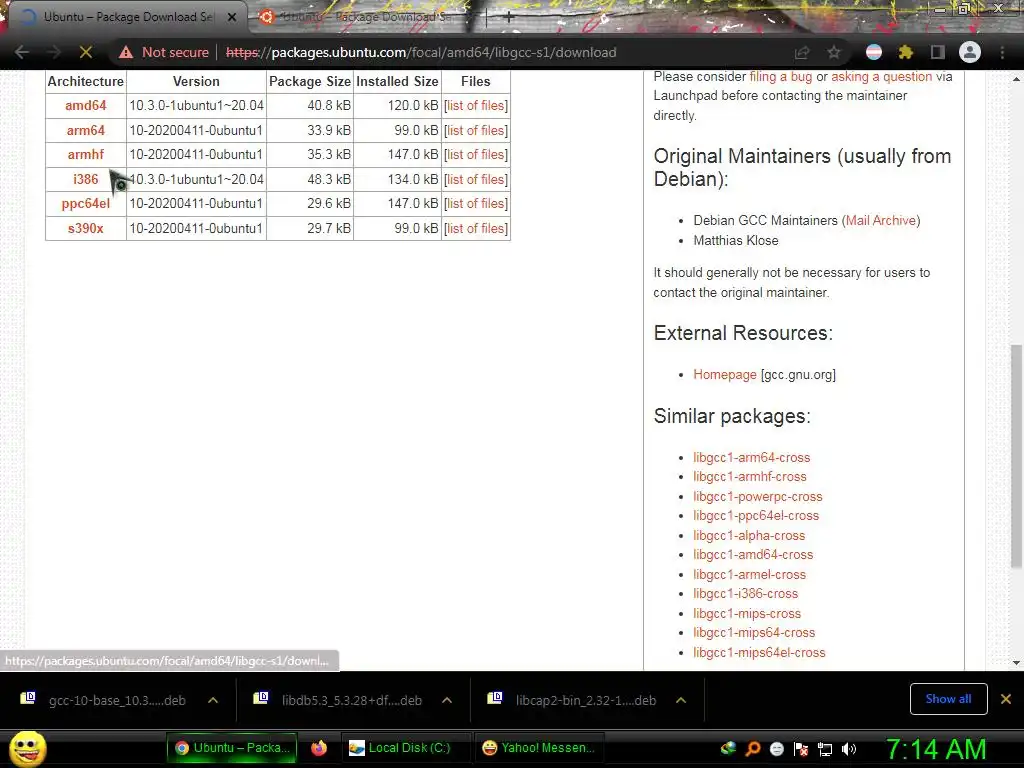The width and height of the screenshot is (1024, 768).
Task: Open the gcc.gnu.org Homepage link
Action: (725, 374)
